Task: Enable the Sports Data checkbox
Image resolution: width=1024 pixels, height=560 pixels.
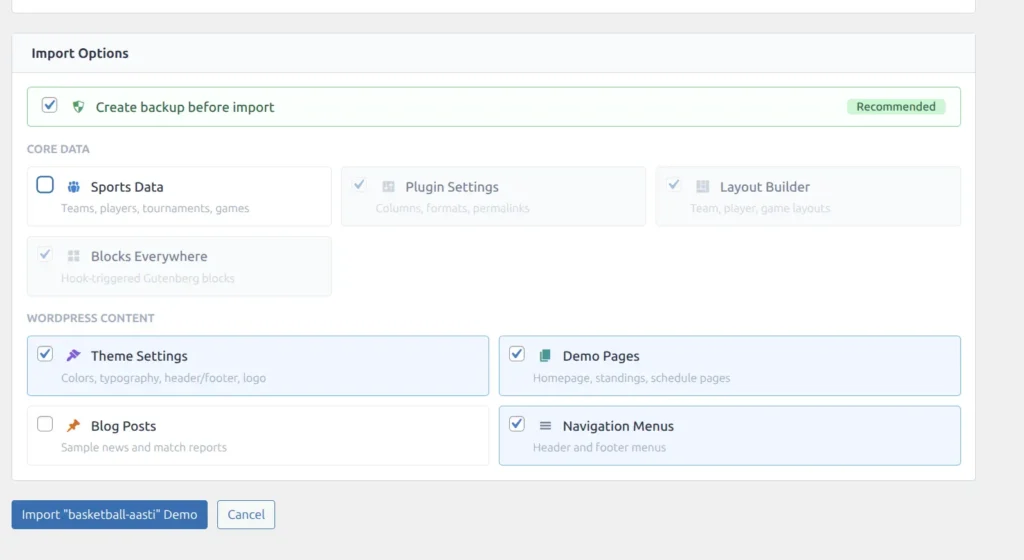Action: pos(45,185)
